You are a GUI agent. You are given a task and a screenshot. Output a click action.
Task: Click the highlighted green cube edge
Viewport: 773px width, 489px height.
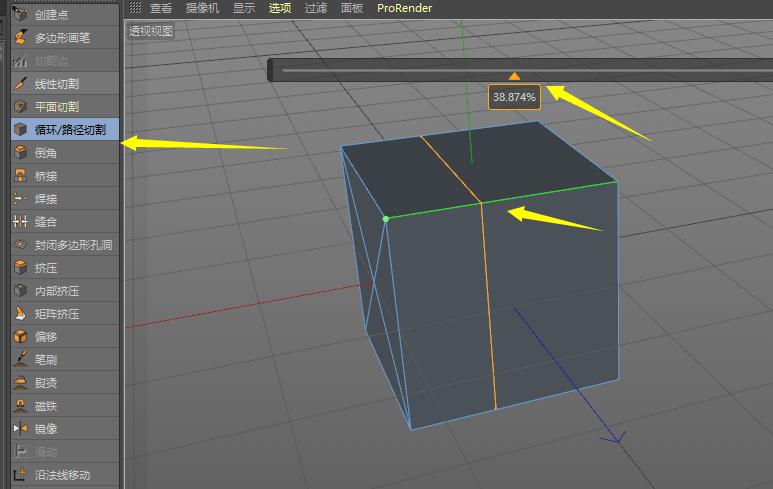501,200
